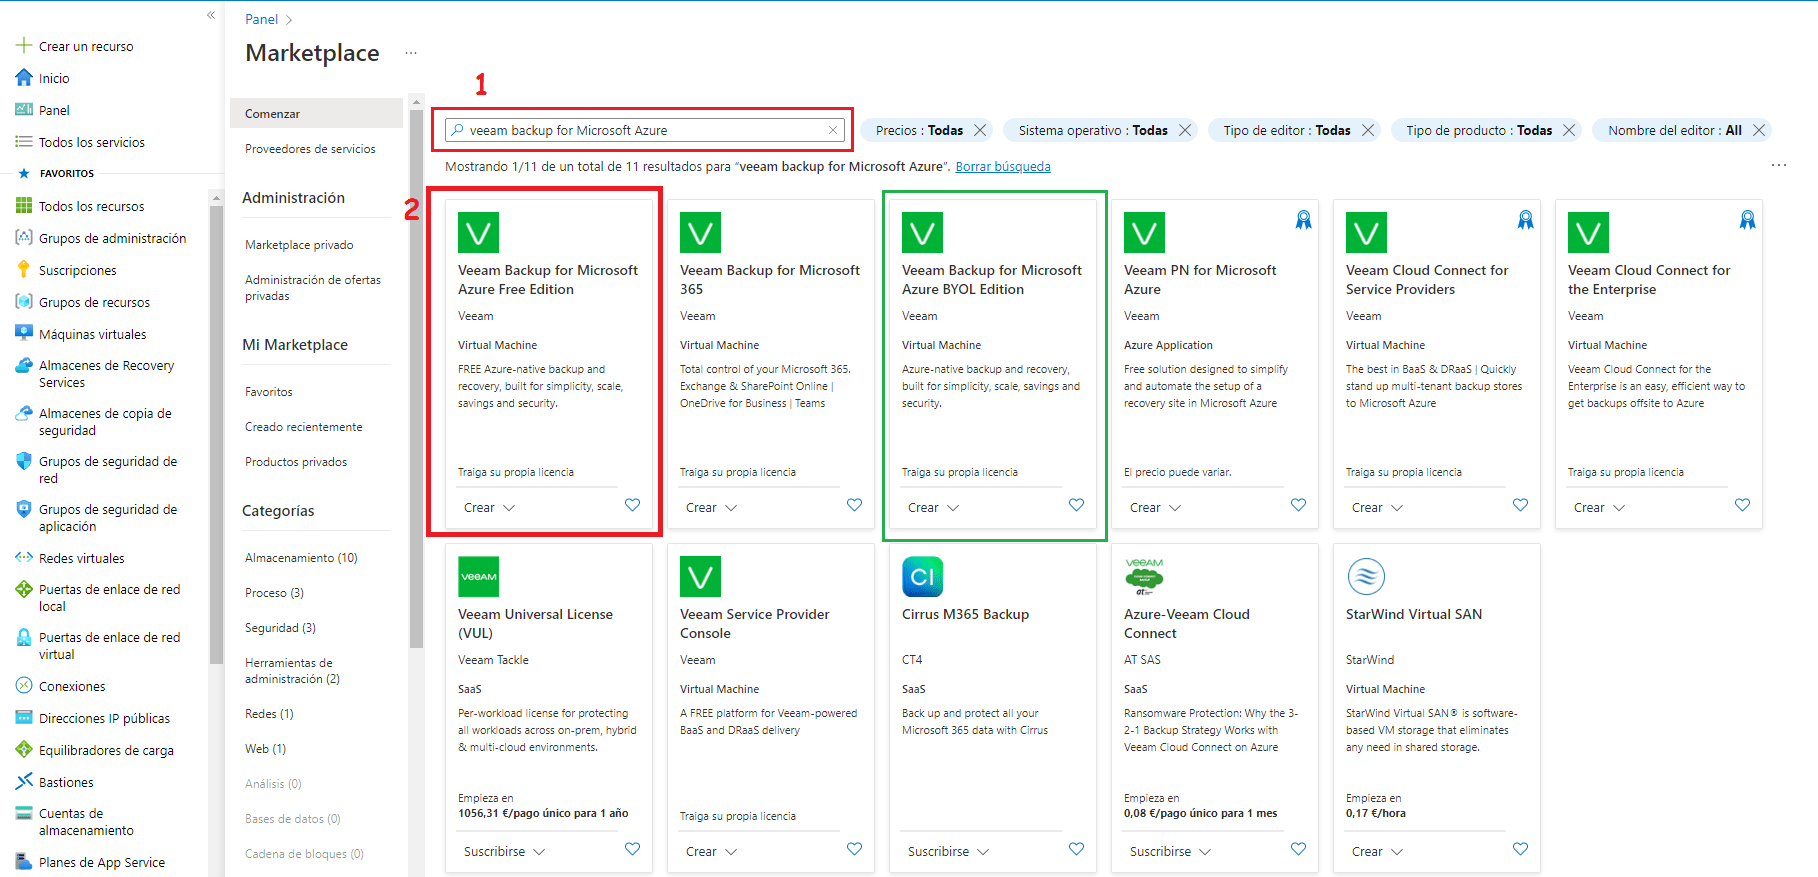Filter by Almacenamiento (10) category
The height and width of the screenshot is (877, 1818).
click(x=301, y=558)
